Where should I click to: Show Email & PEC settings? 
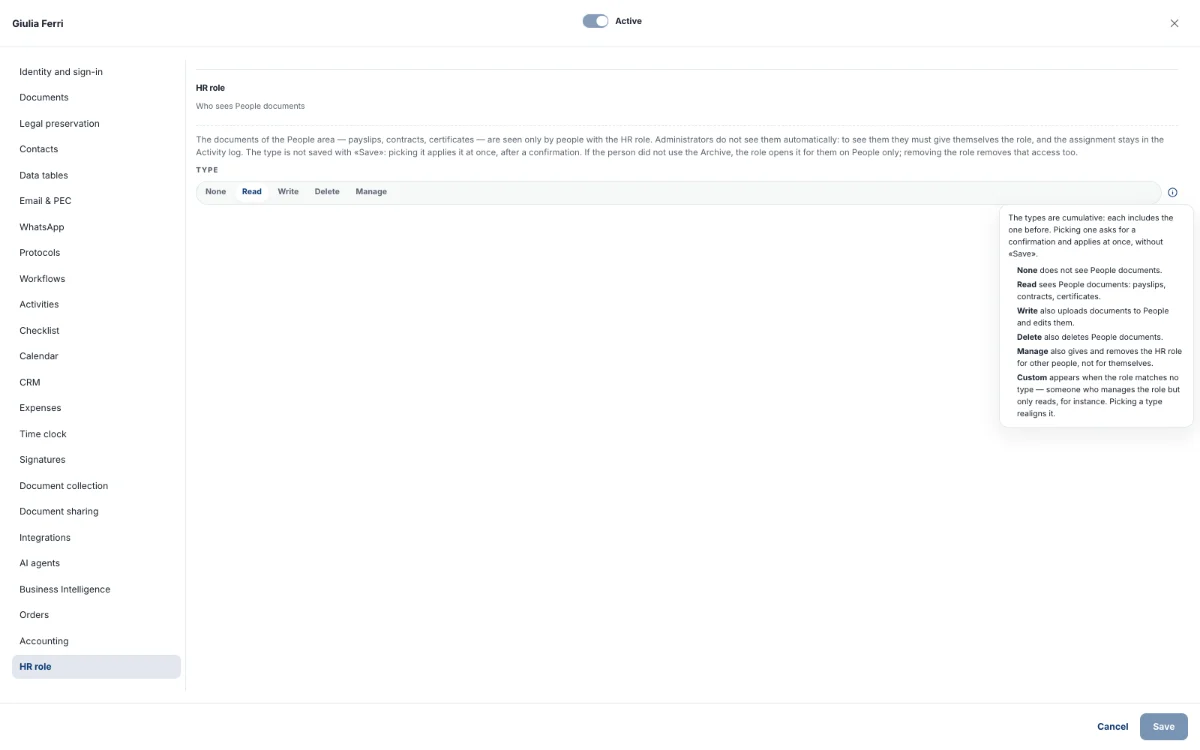[x=96, y=201]
